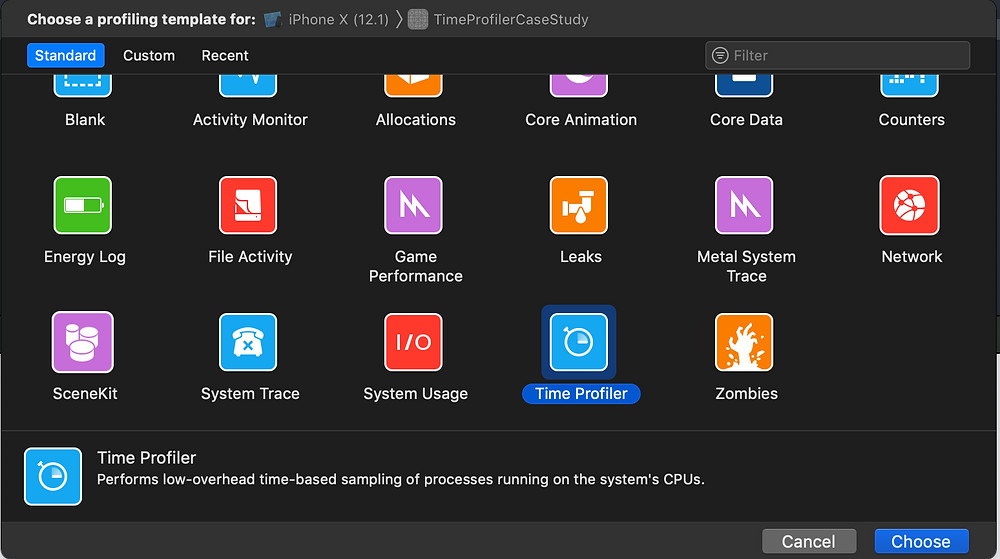Image resolution: width=1000 pixels, height=559 pixels.
Task: Switch to the Custom tab
Action: point(149,55)
